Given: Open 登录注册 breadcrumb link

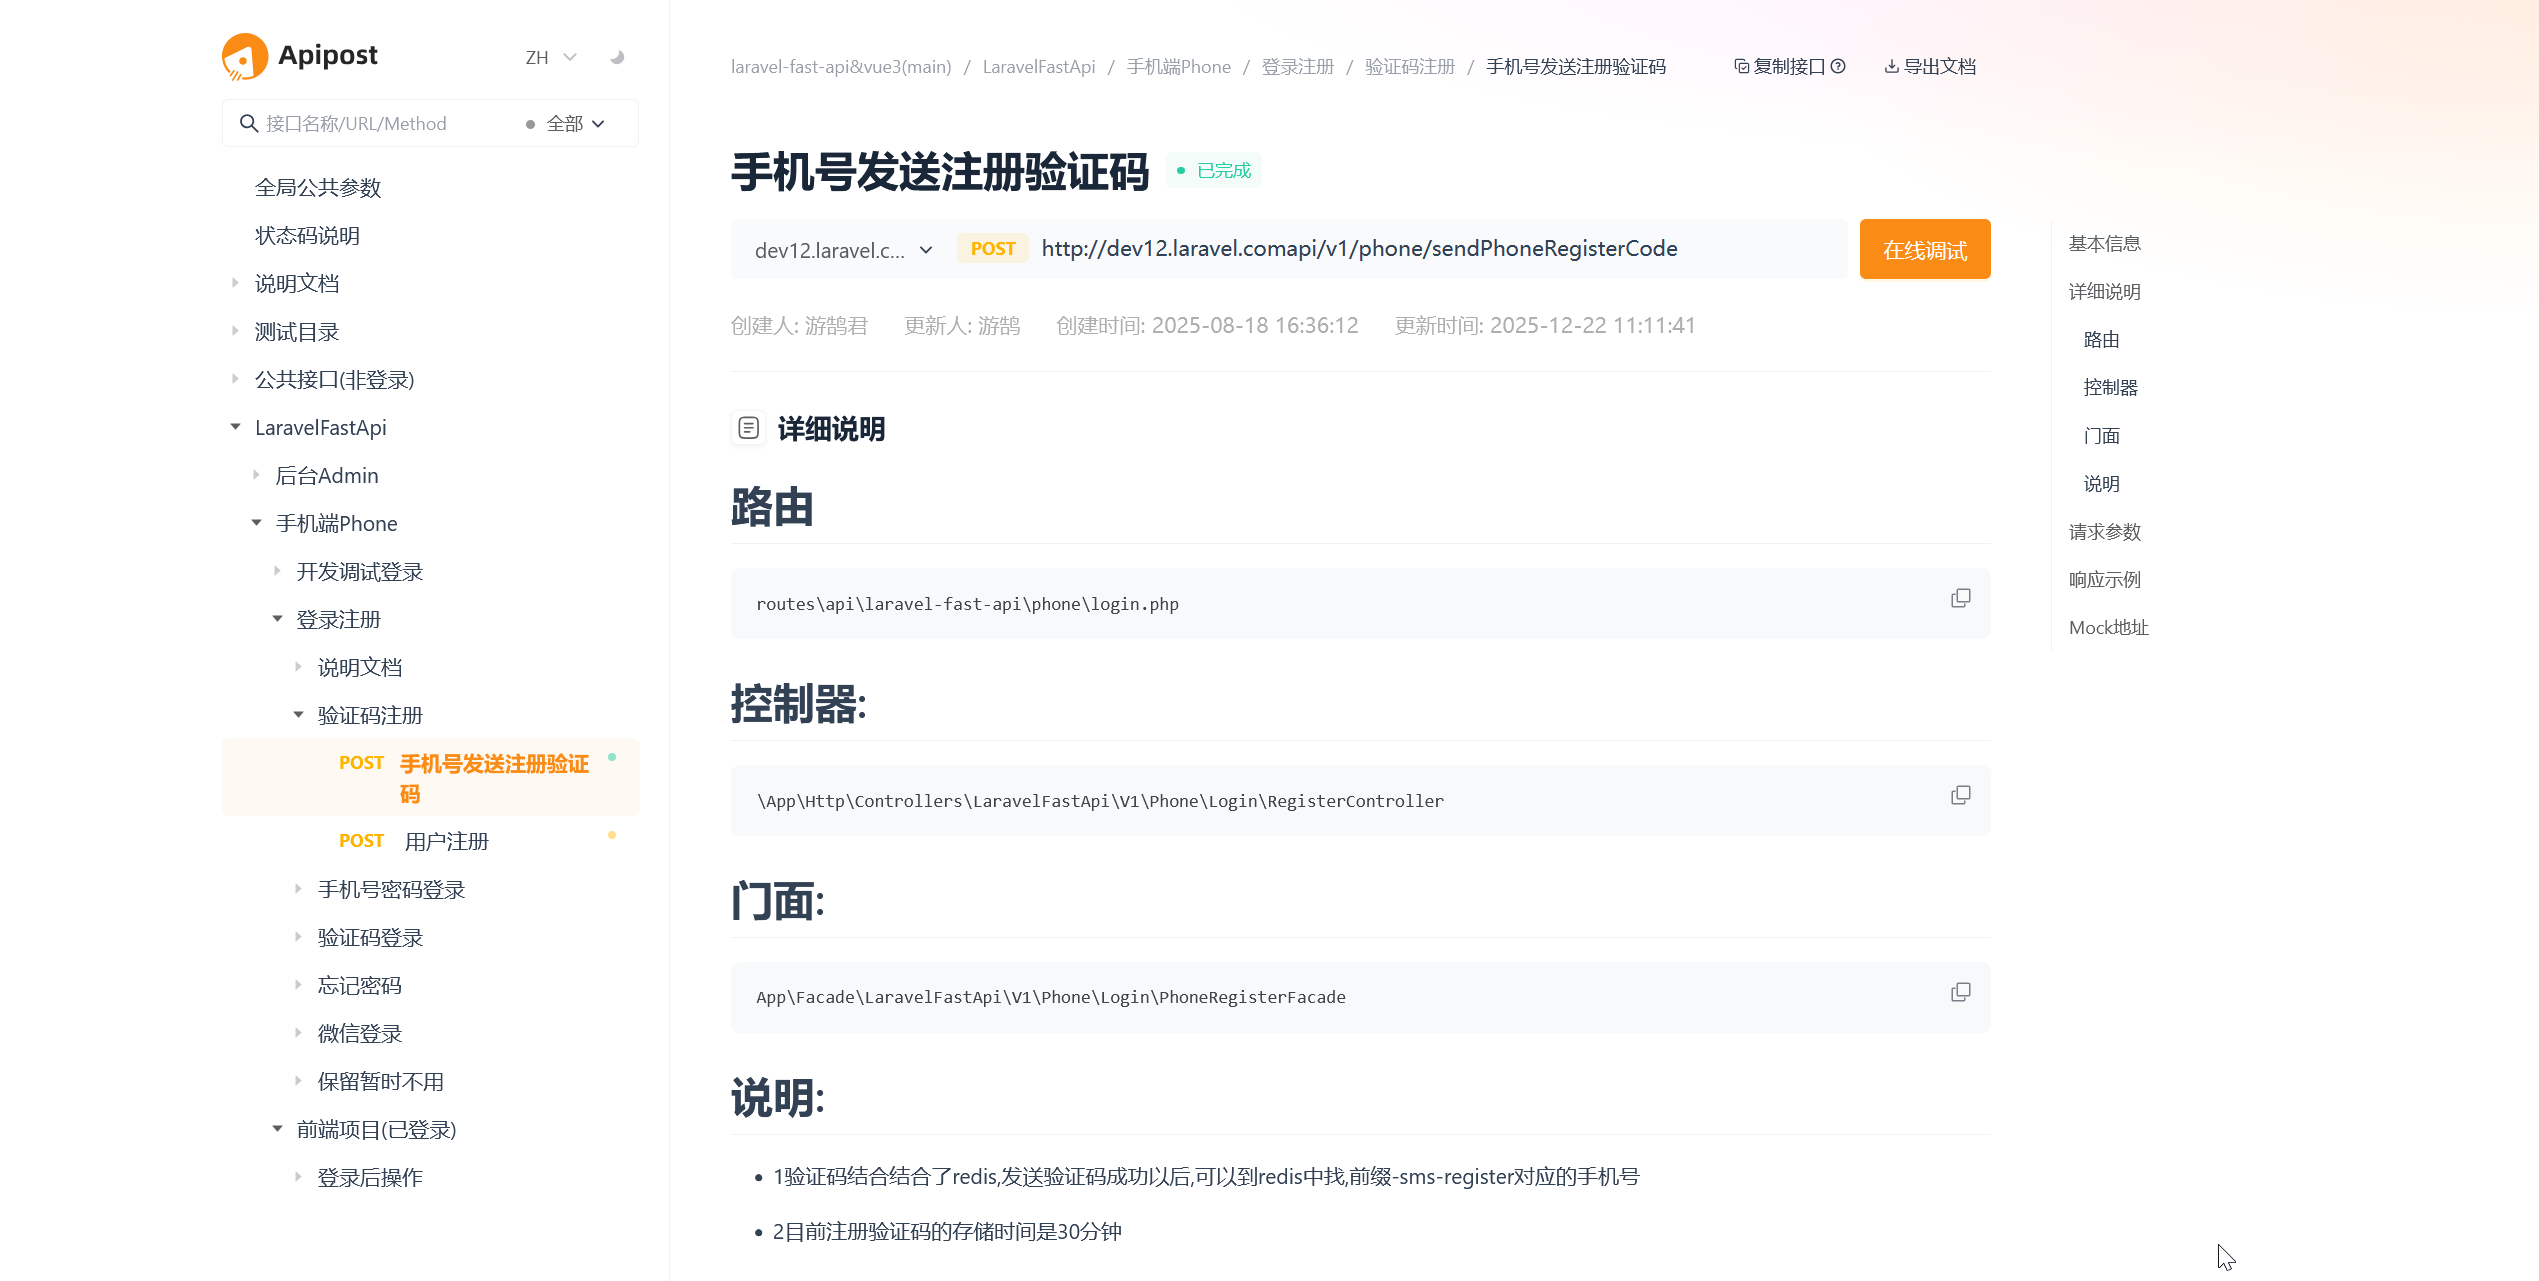Looking at the screenshot, I should [1297, 66].
